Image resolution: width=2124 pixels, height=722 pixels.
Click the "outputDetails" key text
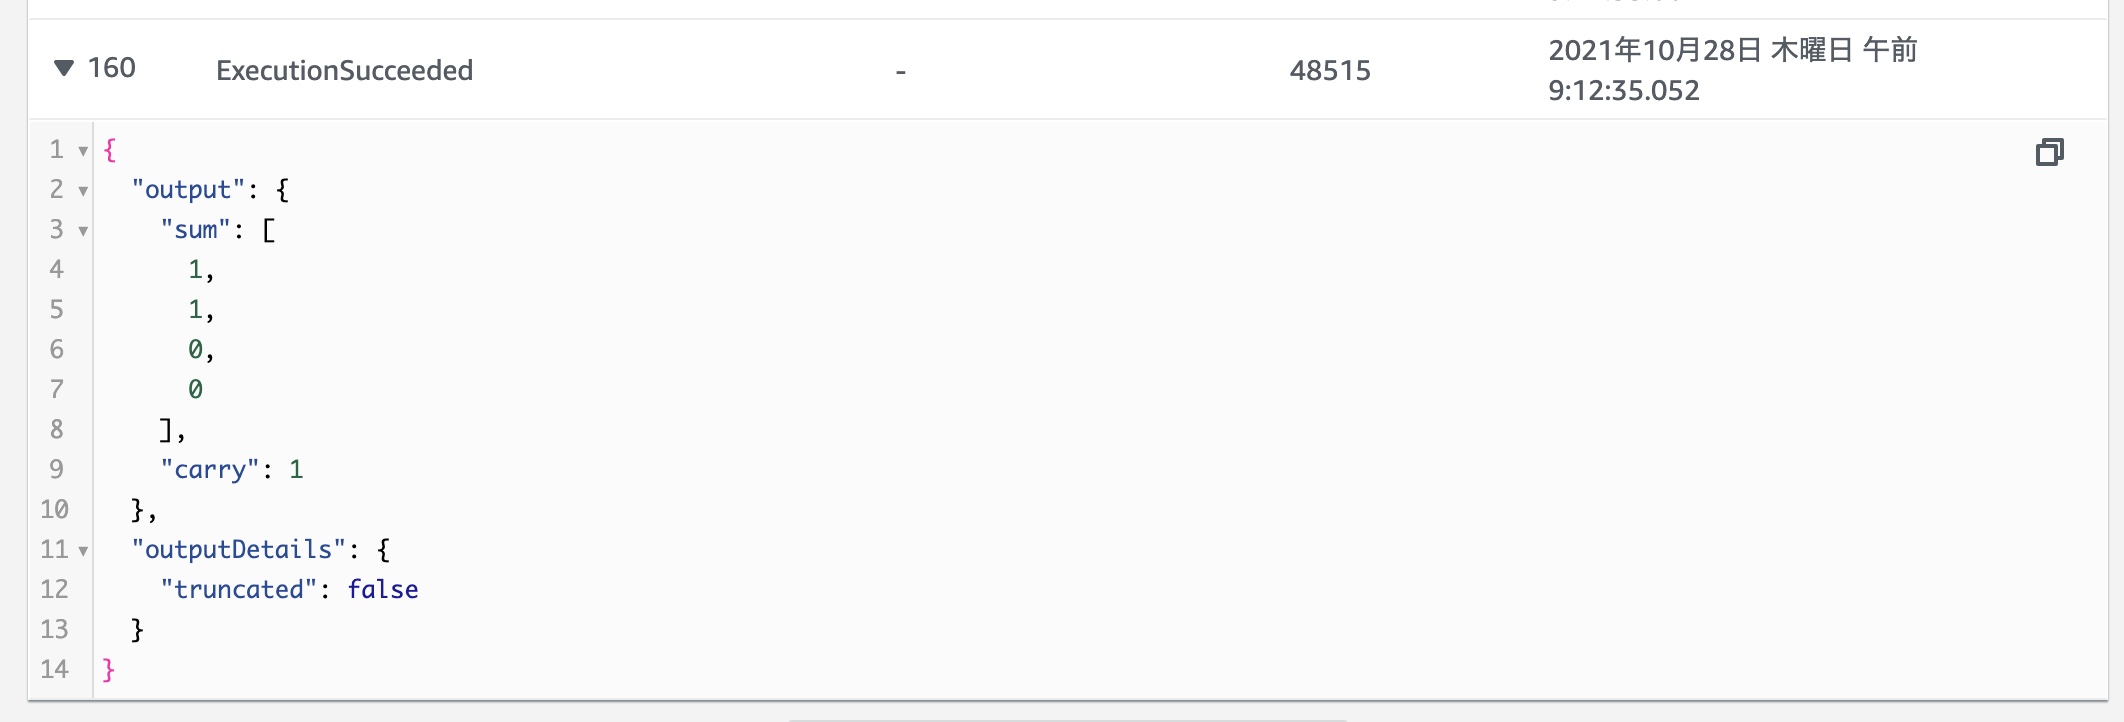239,550
